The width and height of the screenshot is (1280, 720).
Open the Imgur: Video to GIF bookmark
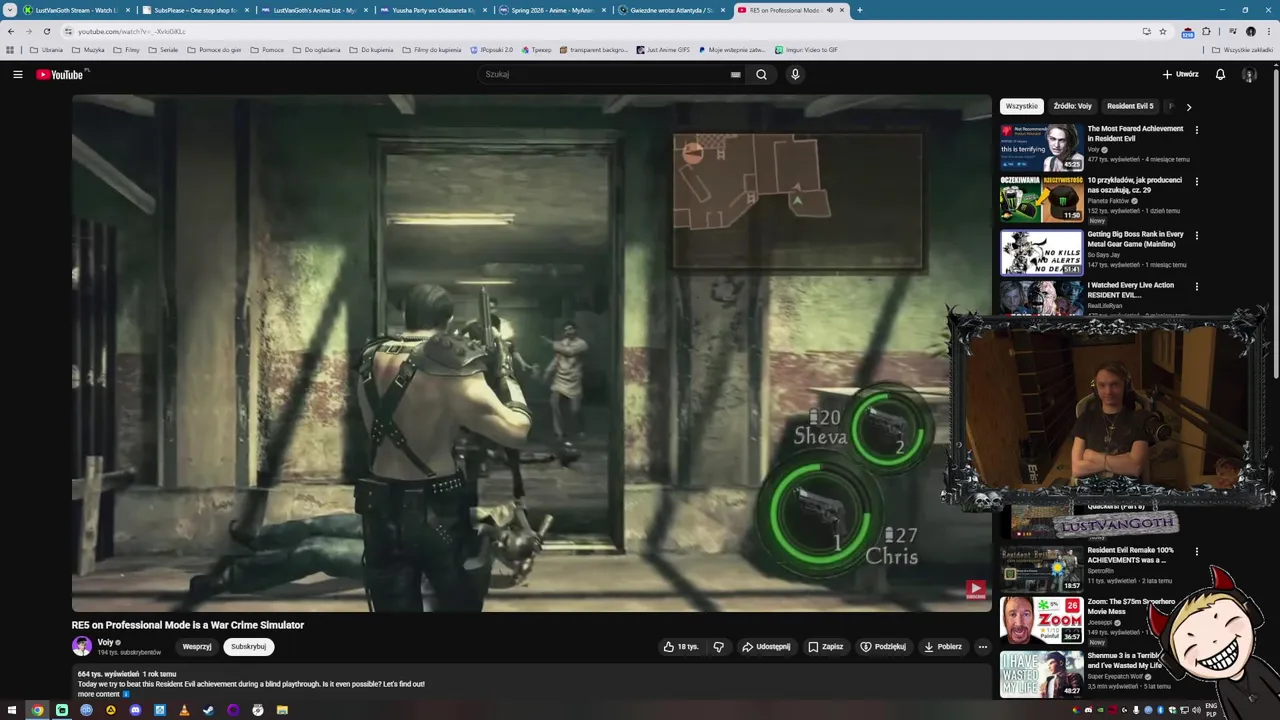(x=806, y=50)
